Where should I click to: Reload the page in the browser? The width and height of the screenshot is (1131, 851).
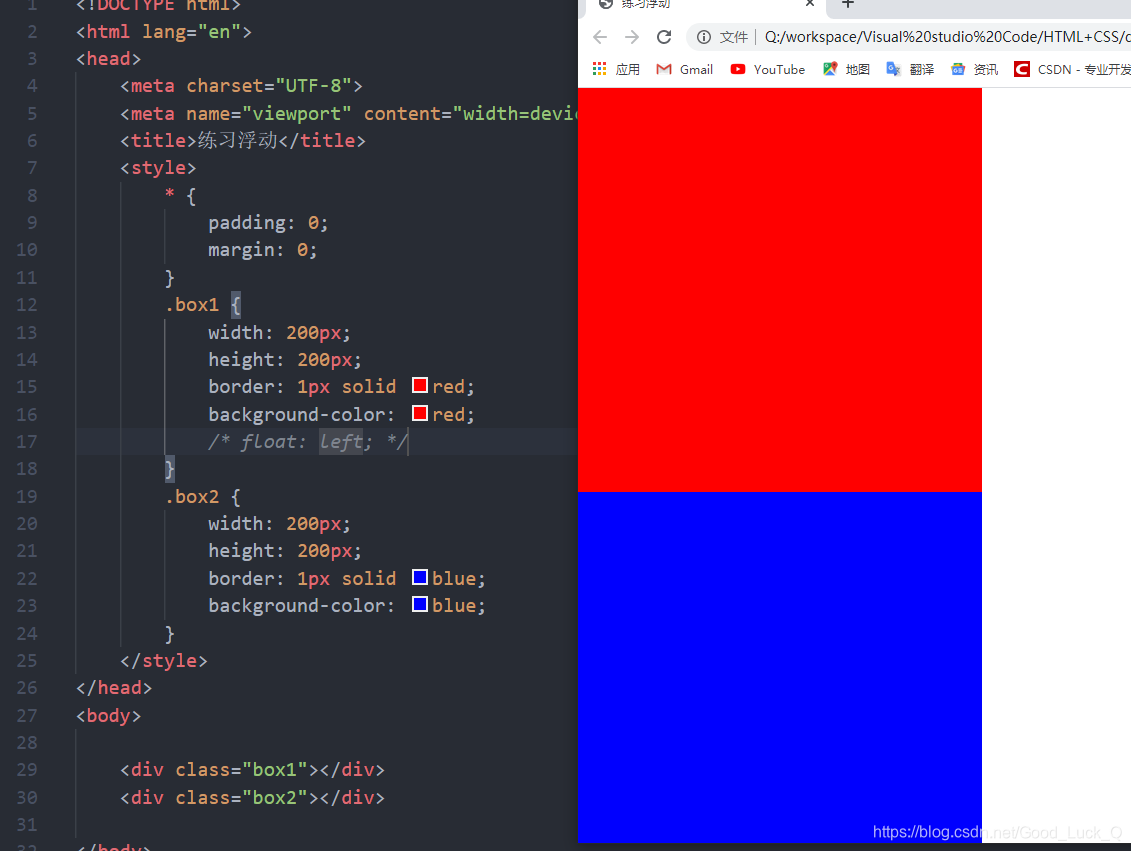[x=664, y=37]
